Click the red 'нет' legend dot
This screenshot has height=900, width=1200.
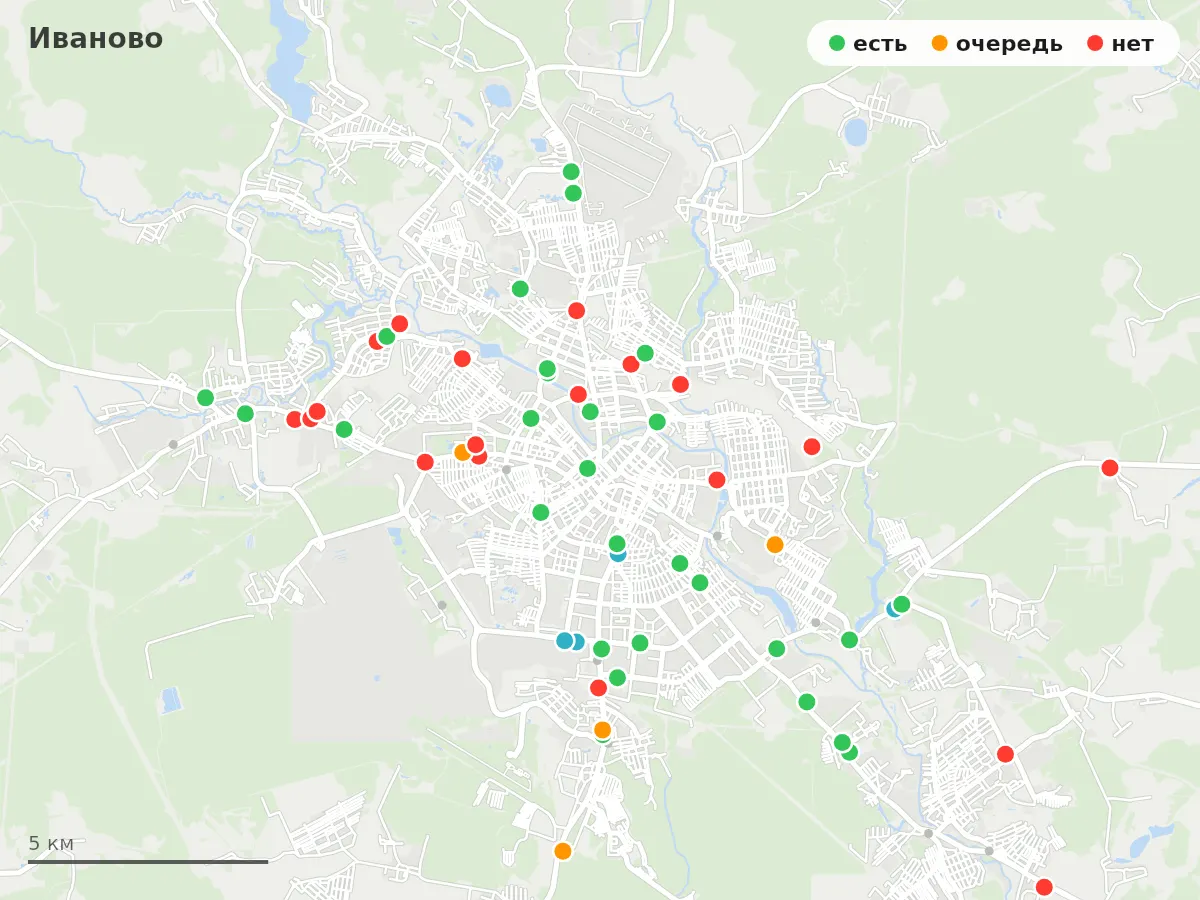point(1095,43)
